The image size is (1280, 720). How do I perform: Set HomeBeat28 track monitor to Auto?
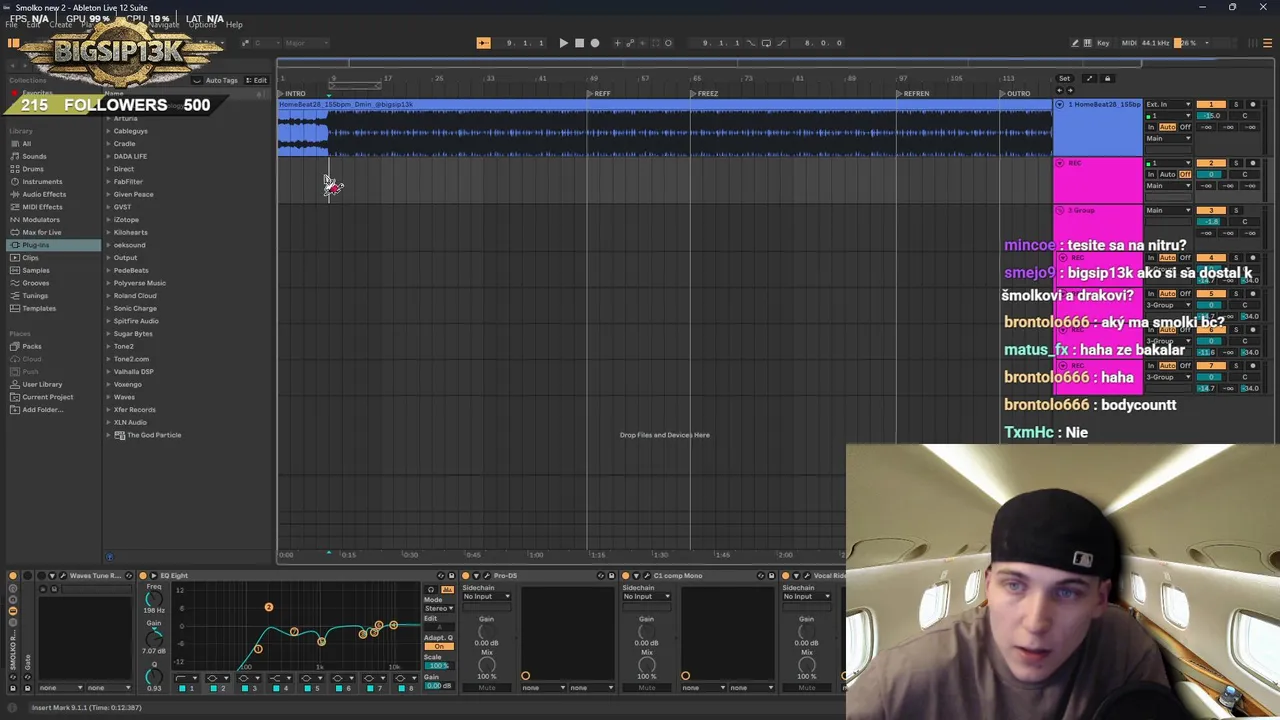pos(1168,127)
